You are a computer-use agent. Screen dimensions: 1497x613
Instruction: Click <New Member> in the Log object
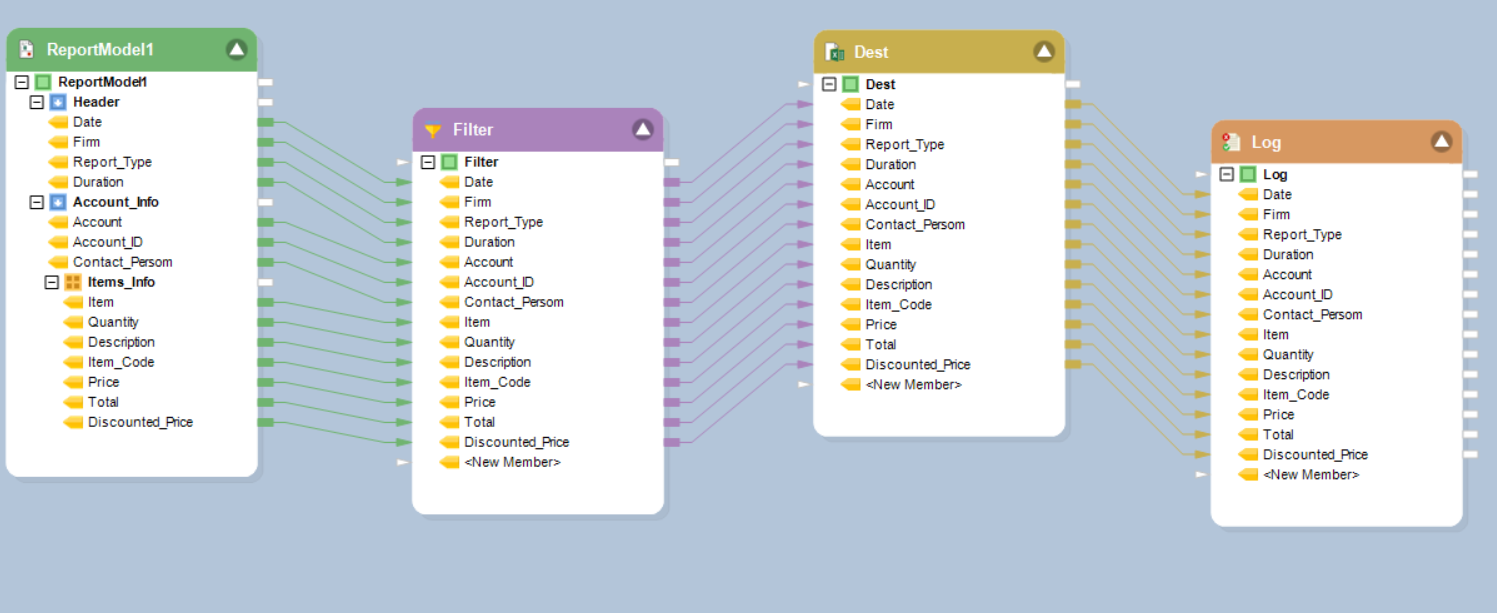pyautogui.click(x=1310, y=475)
